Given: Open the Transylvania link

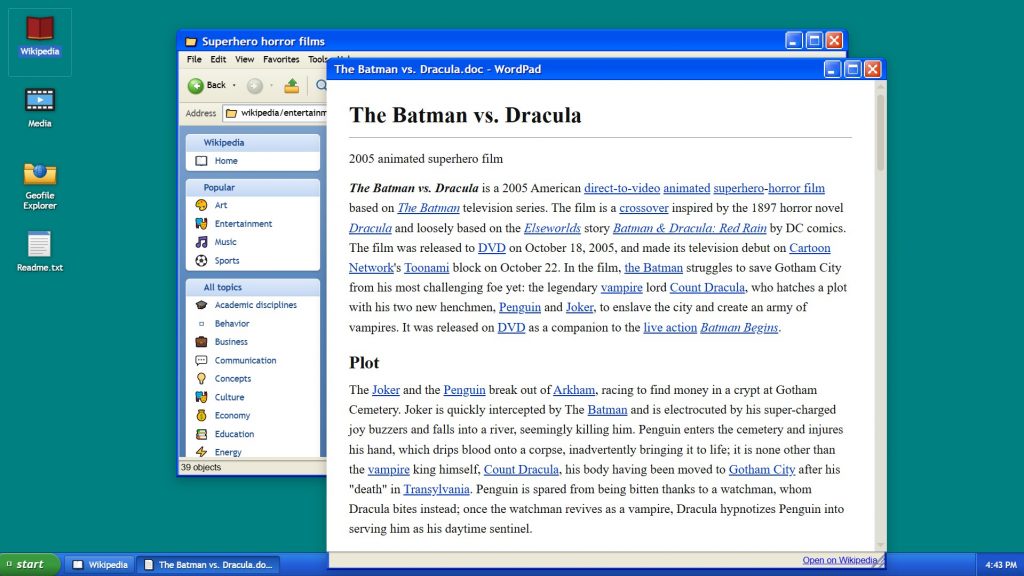Looking at the screenshot, I should [436, 489].
